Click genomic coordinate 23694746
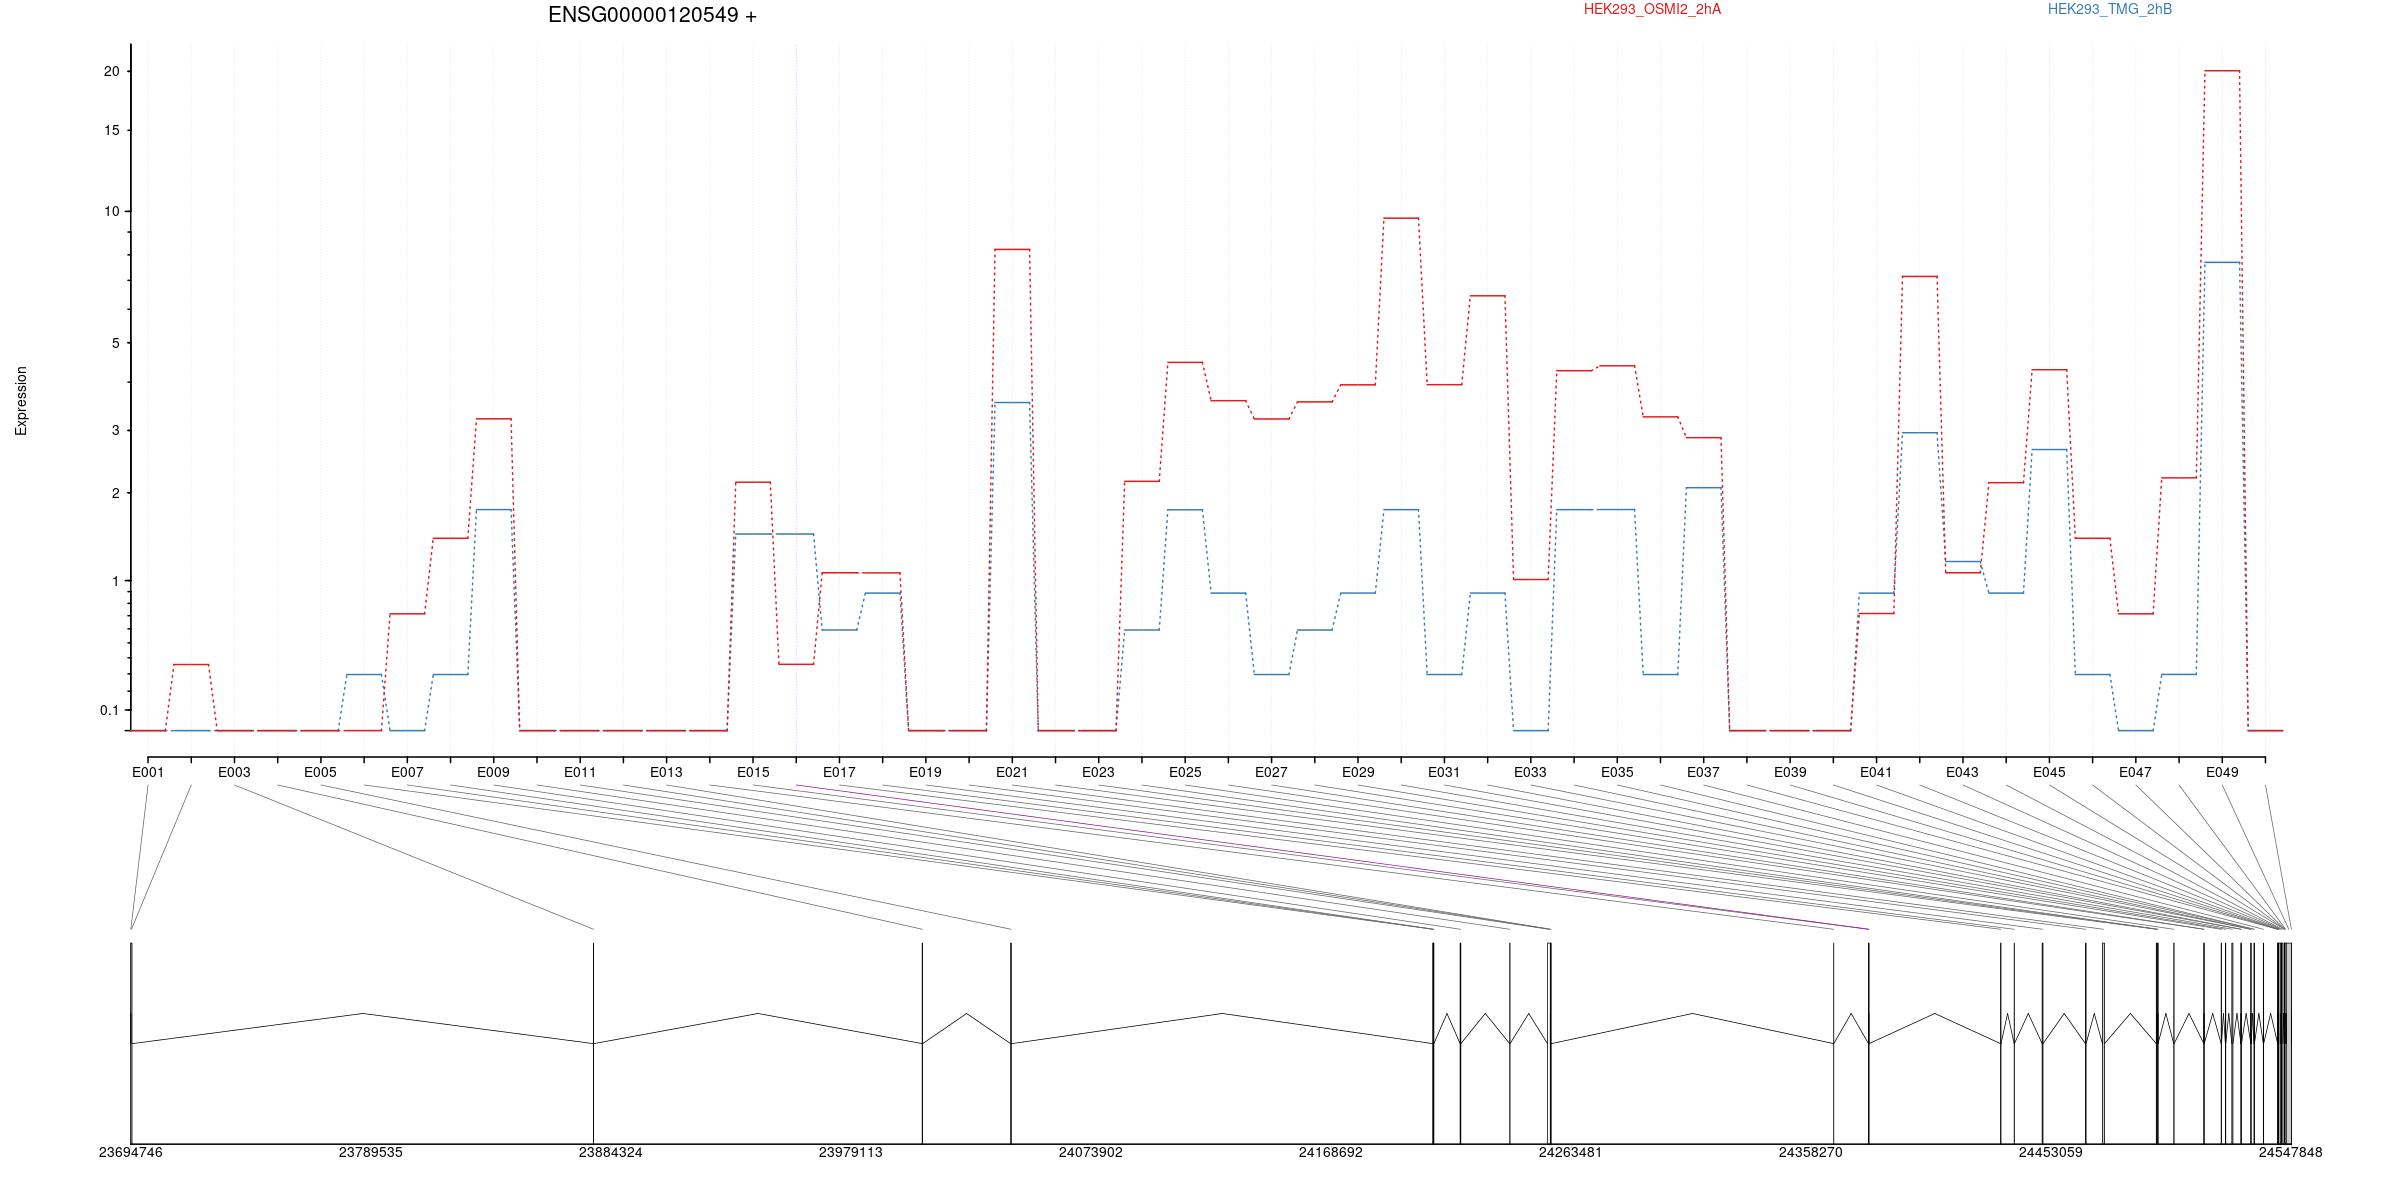 pyautogui.click(x=130, y=1152)
